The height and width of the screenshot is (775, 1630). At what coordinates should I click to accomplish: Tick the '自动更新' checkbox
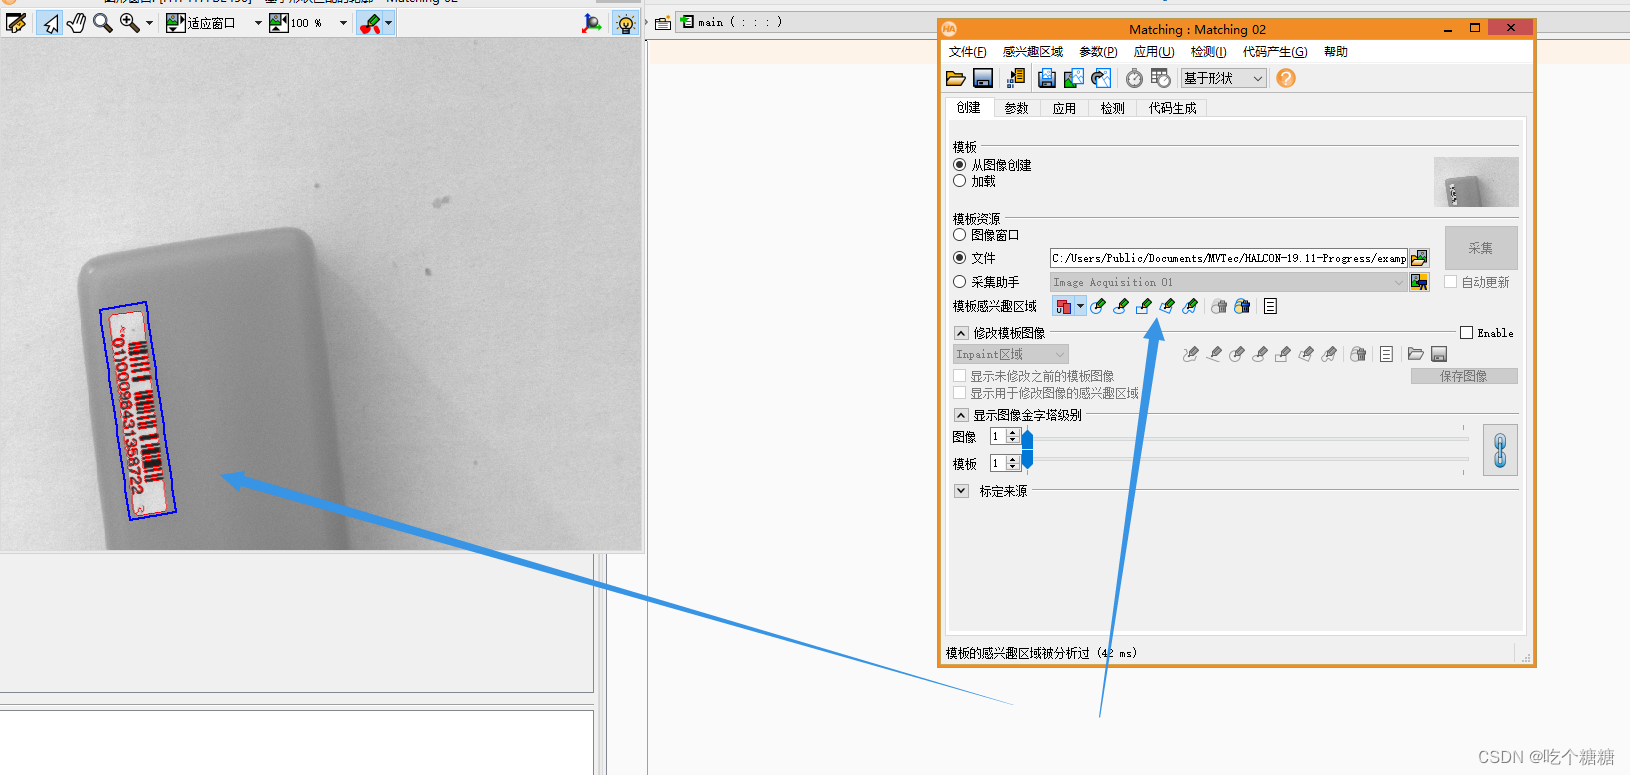pos(1450,282)
